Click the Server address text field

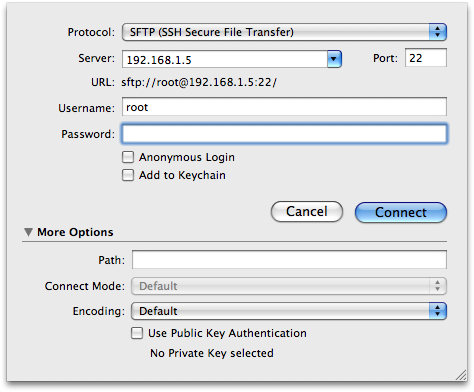[x=225, y=59]
